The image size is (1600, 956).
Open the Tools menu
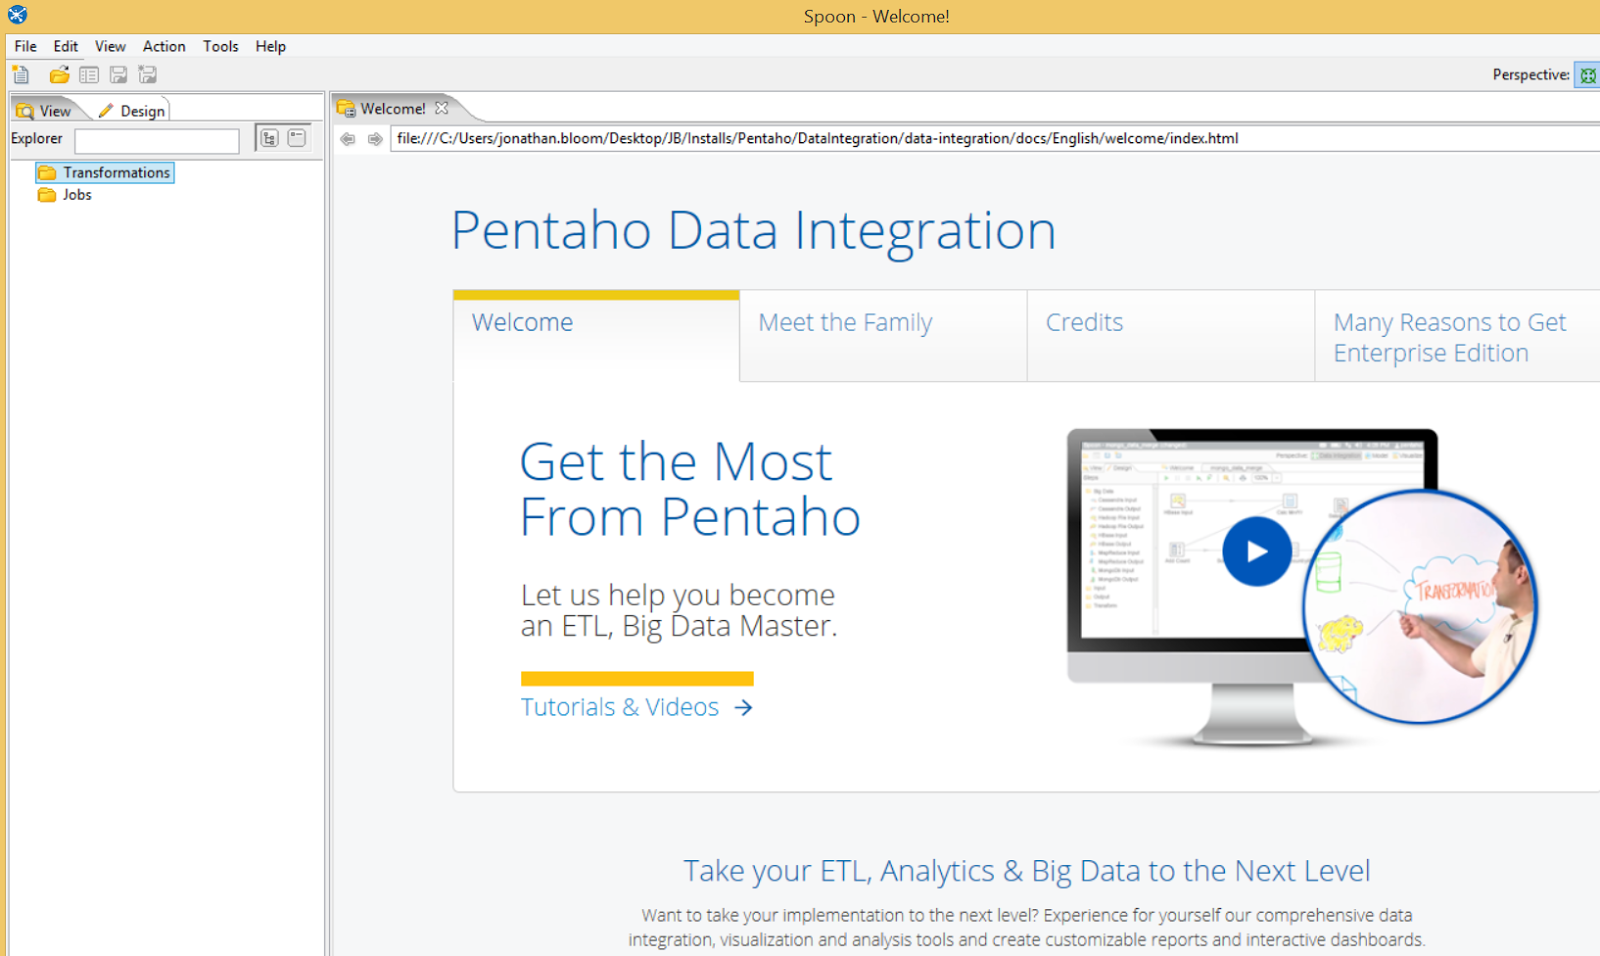221,46
